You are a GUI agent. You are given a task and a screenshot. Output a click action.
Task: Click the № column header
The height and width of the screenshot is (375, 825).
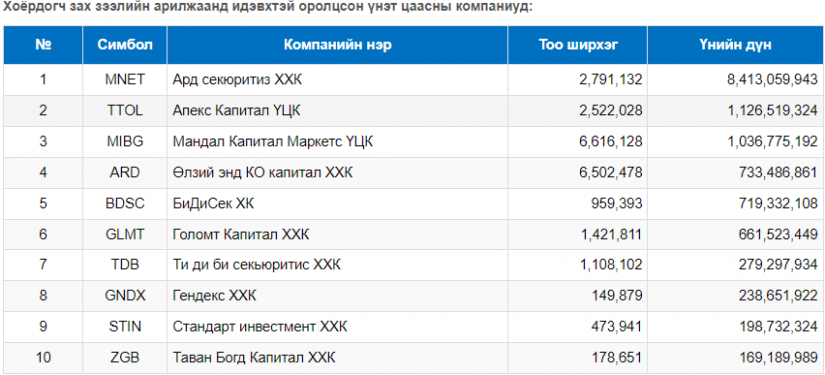pyautogui.click(x=43, y=45)
